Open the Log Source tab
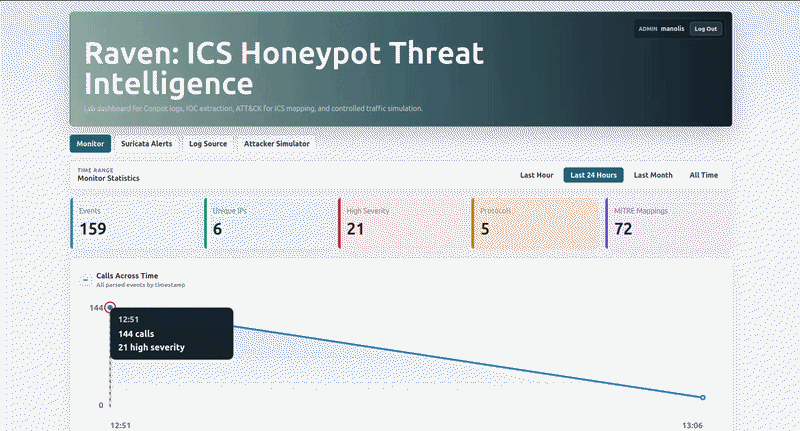 click(208, 144)
